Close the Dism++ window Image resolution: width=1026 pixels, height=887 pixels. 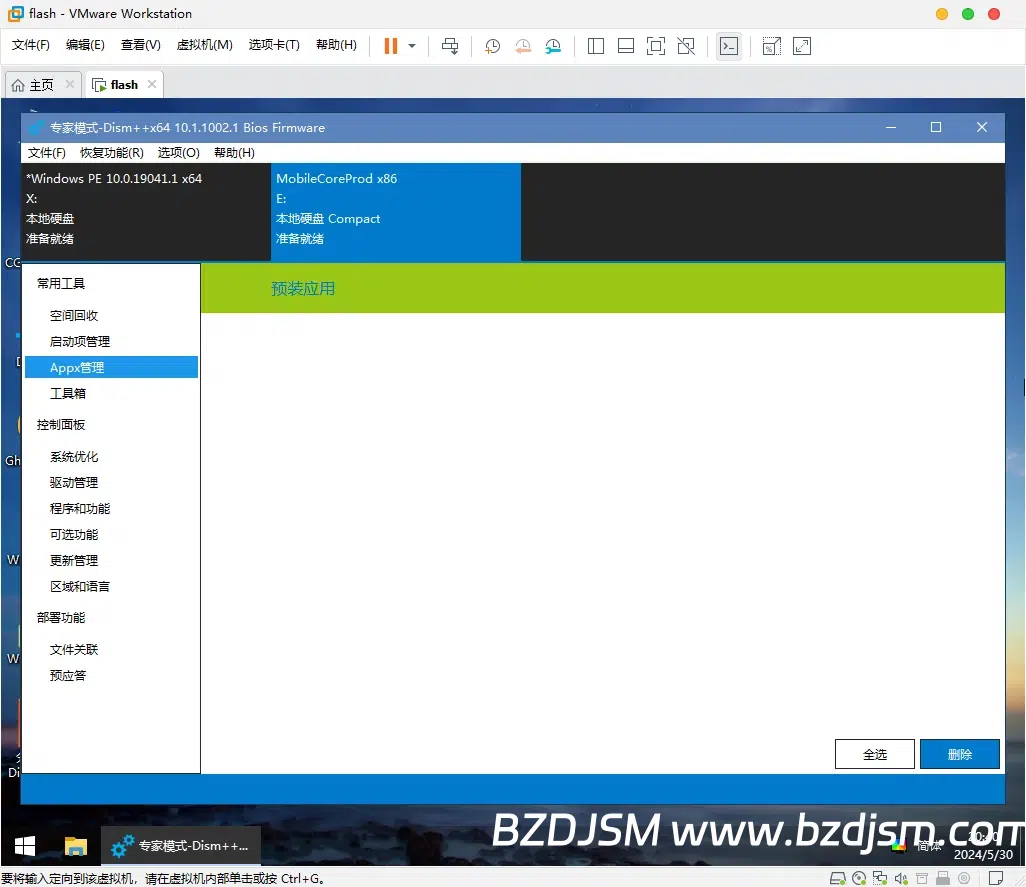[x=982, y=128]
